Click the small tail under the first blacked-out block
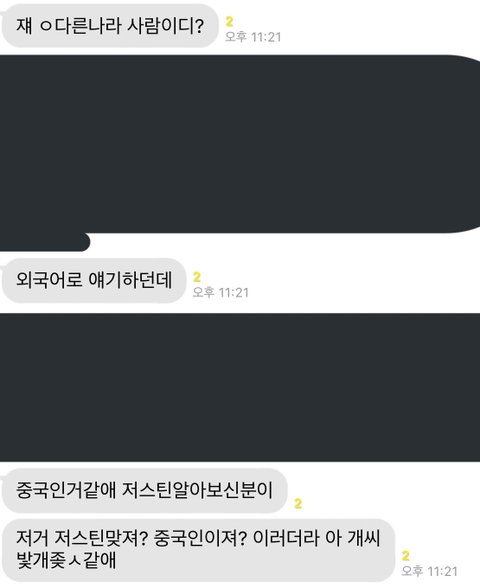The width and height of the screenshot is (480, 588). (x=45, y=242)
